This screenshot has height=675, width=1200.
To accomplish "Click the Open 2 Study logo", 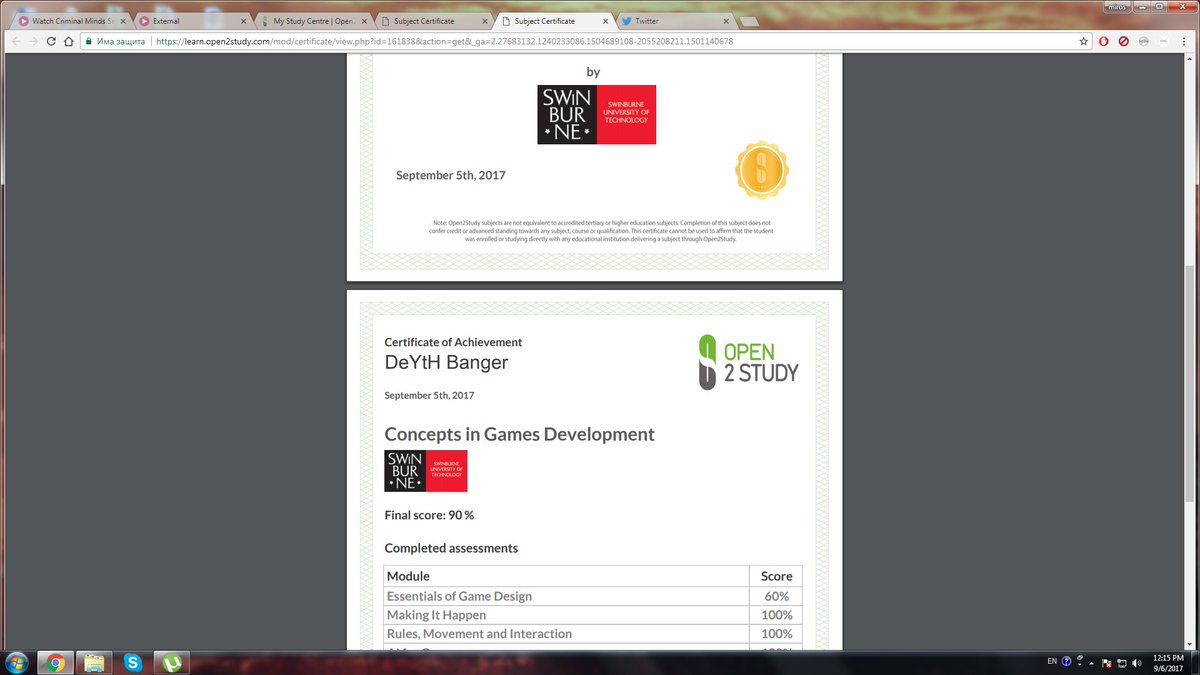I will [x=749, y=362].
